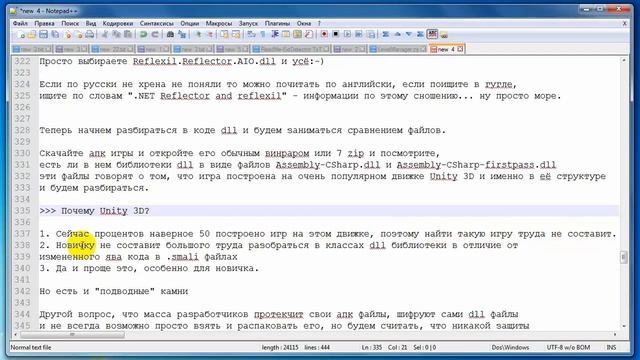Open the Поиск menu
Screen dimensions: 640x360
coord(70,24)
